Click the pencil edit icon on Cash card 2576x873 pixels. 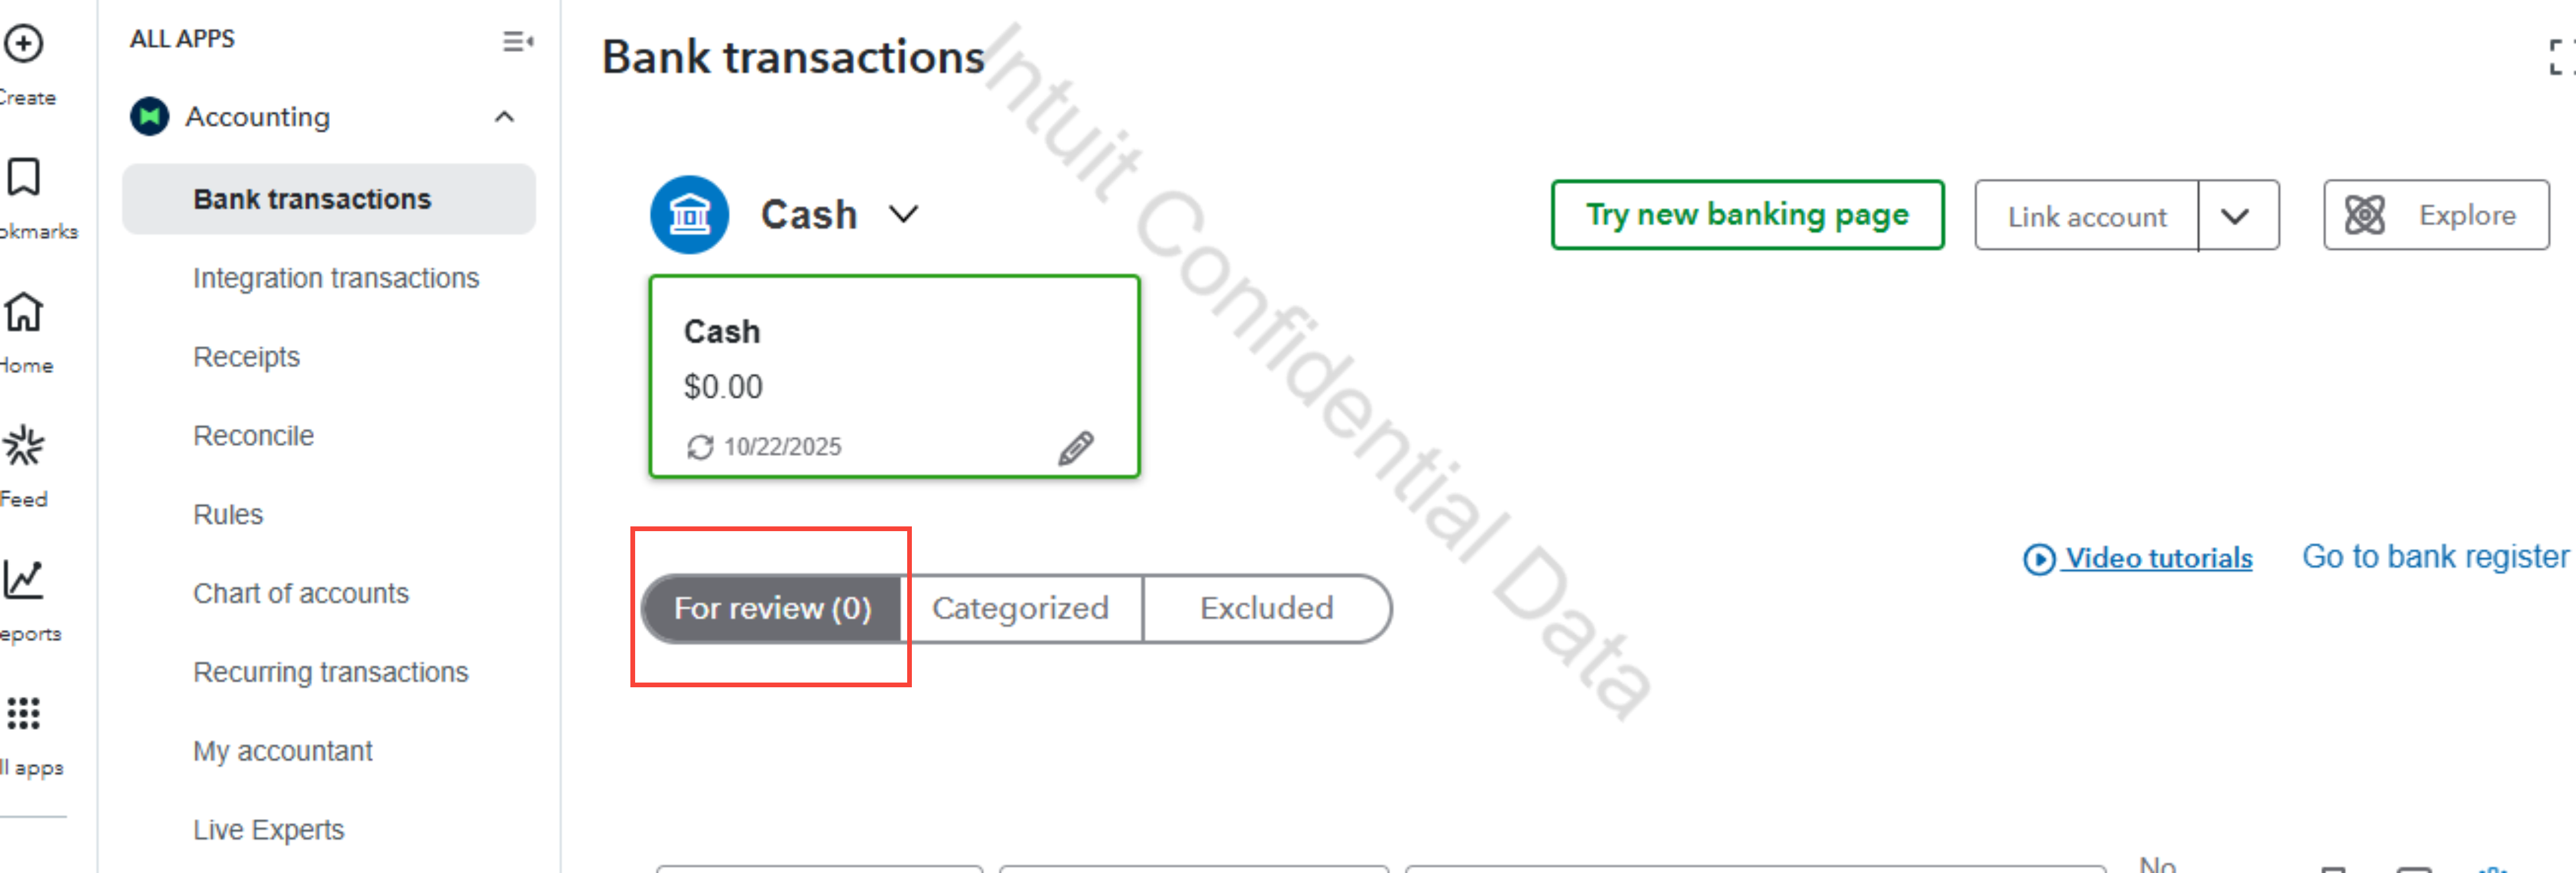tap(1076, 448)
